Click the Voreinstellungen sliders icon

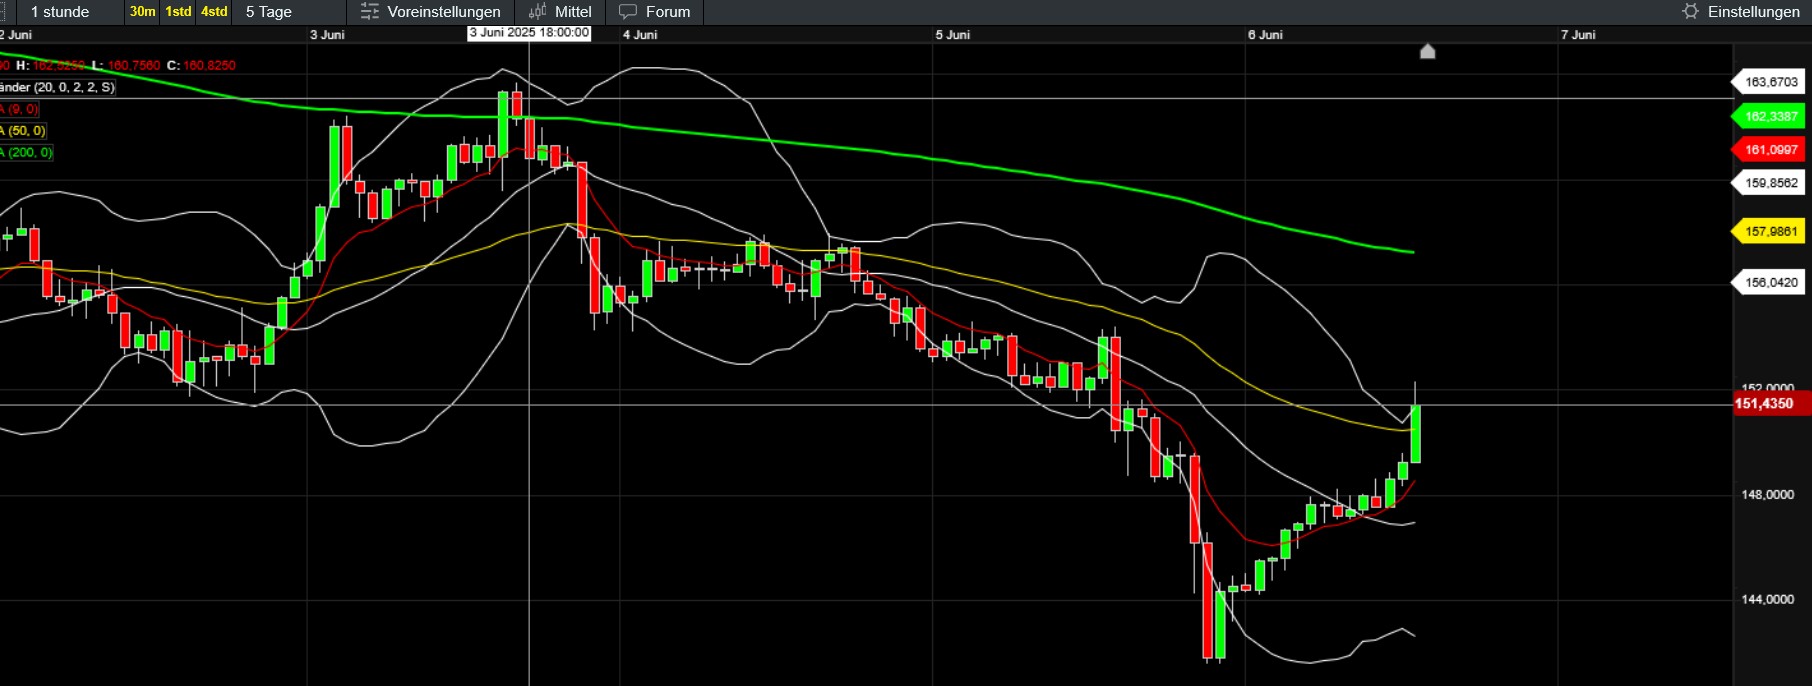coord(369,12)
